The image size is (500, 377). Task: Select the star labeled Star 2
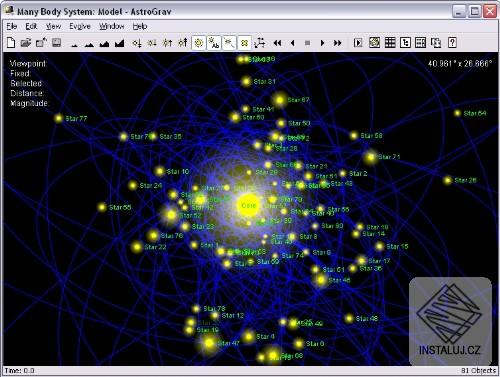pyautogui.click(x=343, y=173)
